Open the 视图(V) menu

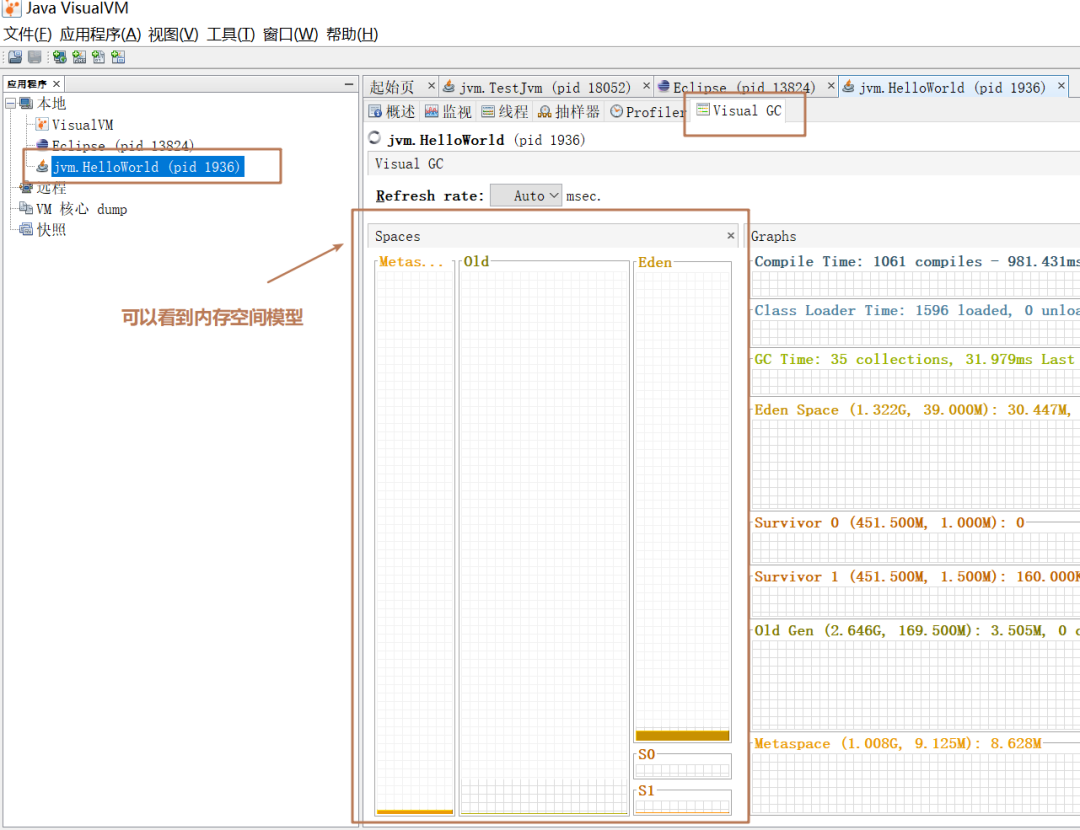click(173, 34)
